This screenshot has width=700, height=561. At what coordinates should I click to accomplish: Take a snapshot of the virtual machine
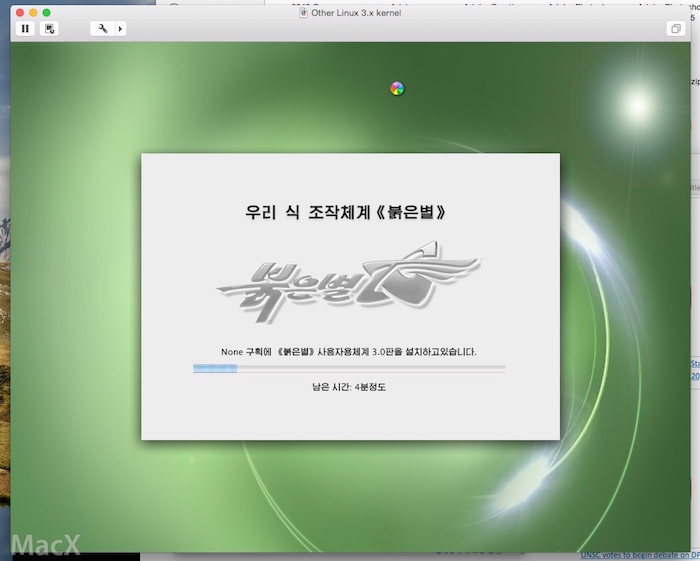49,29
